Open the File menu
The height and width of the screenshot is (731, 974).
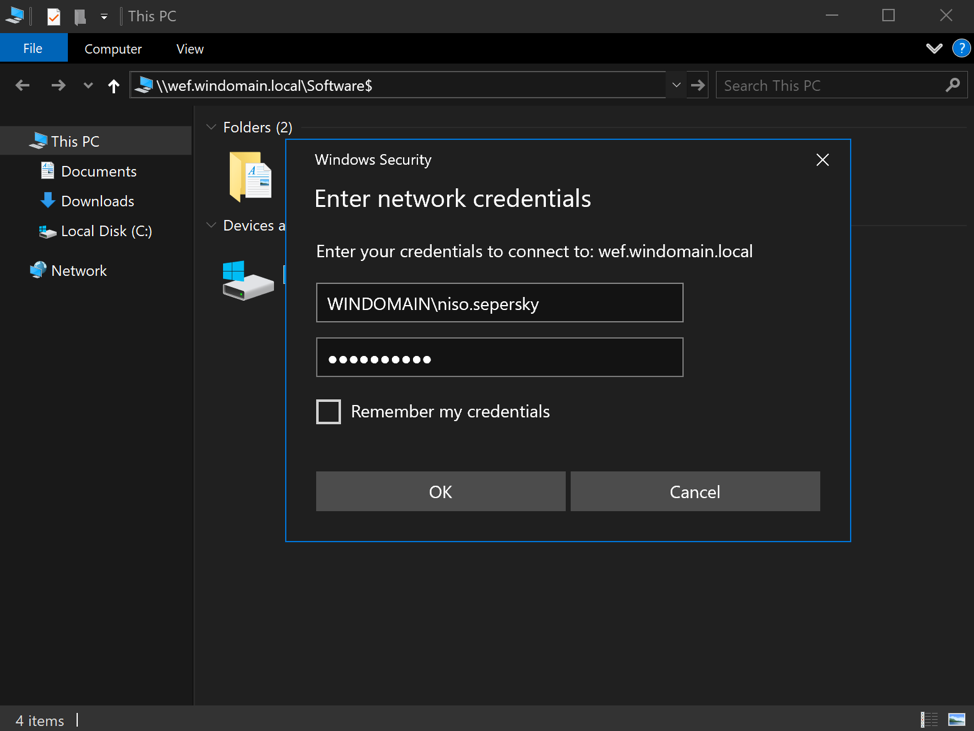[33, 48]
